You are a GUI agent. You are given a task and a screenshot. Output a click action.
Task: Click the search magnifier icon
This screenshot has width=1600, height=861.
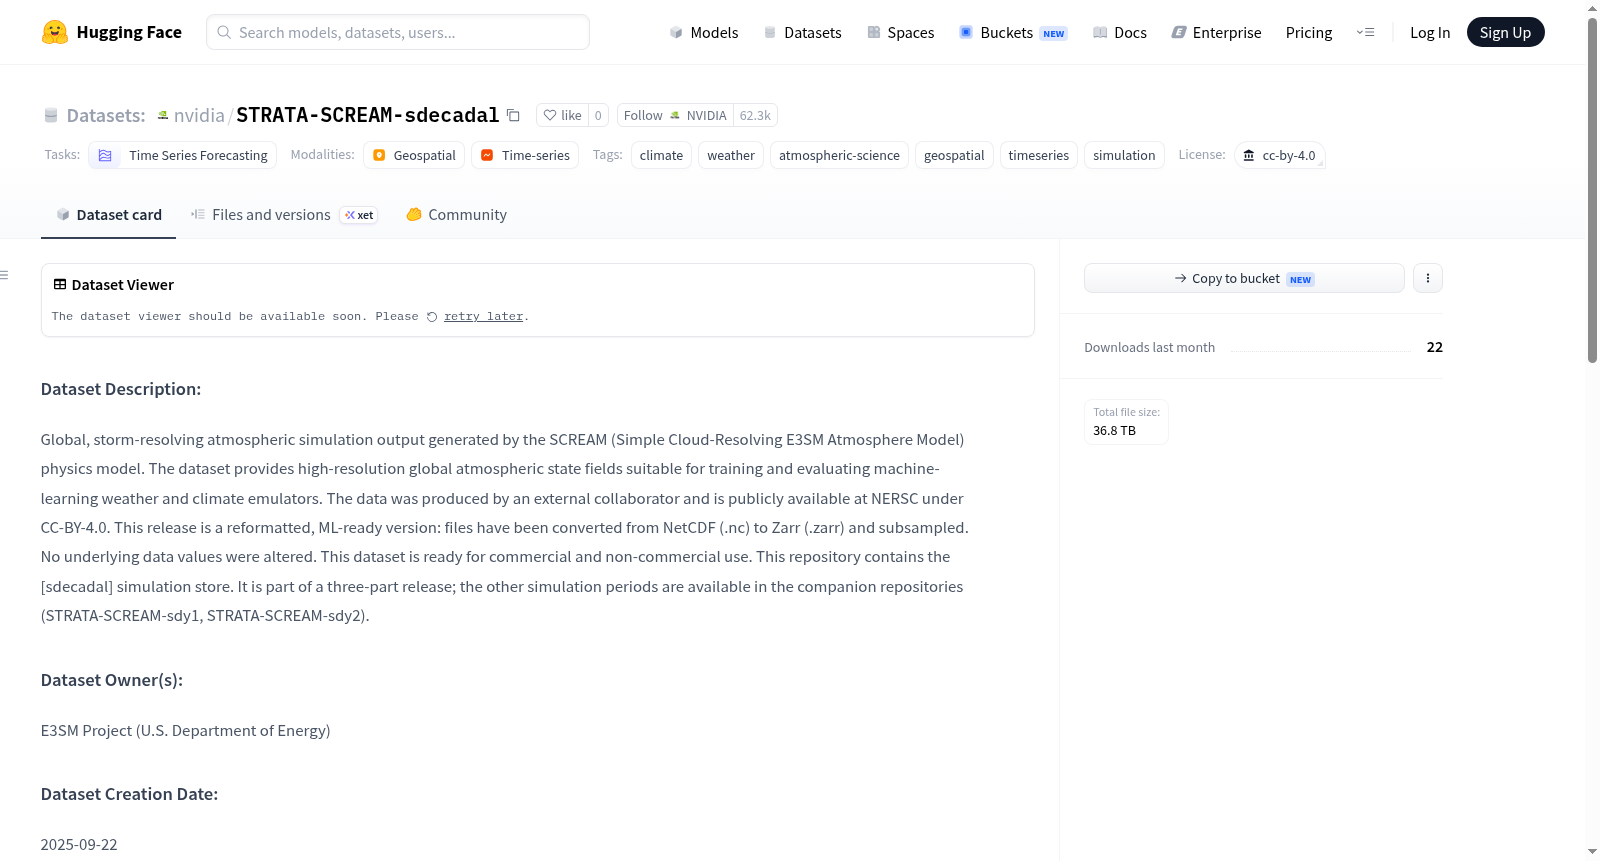224,32
